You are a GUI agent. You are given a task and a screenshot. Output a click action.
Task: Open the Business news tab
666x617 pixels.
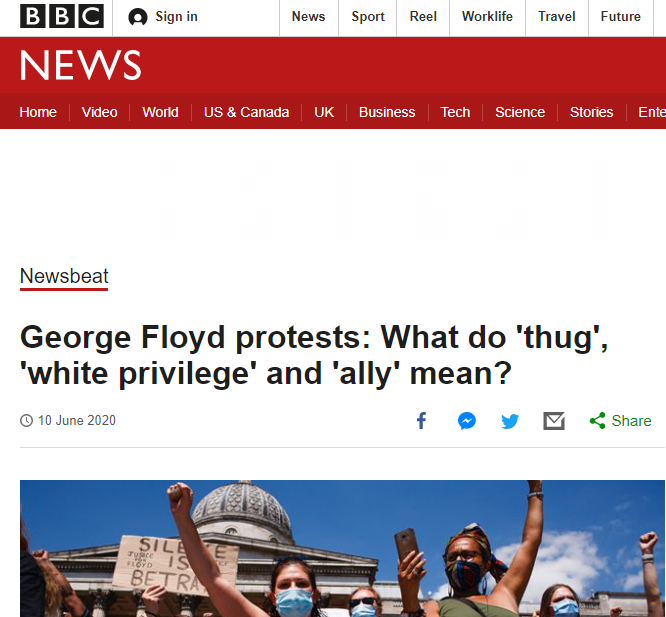pos(387,112)
